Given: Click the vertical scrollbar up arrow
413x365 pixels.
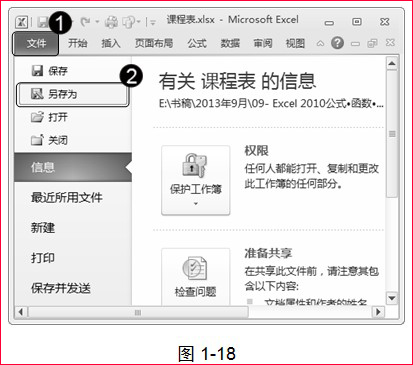Looking at the screenshot, I should pos(392,63).
